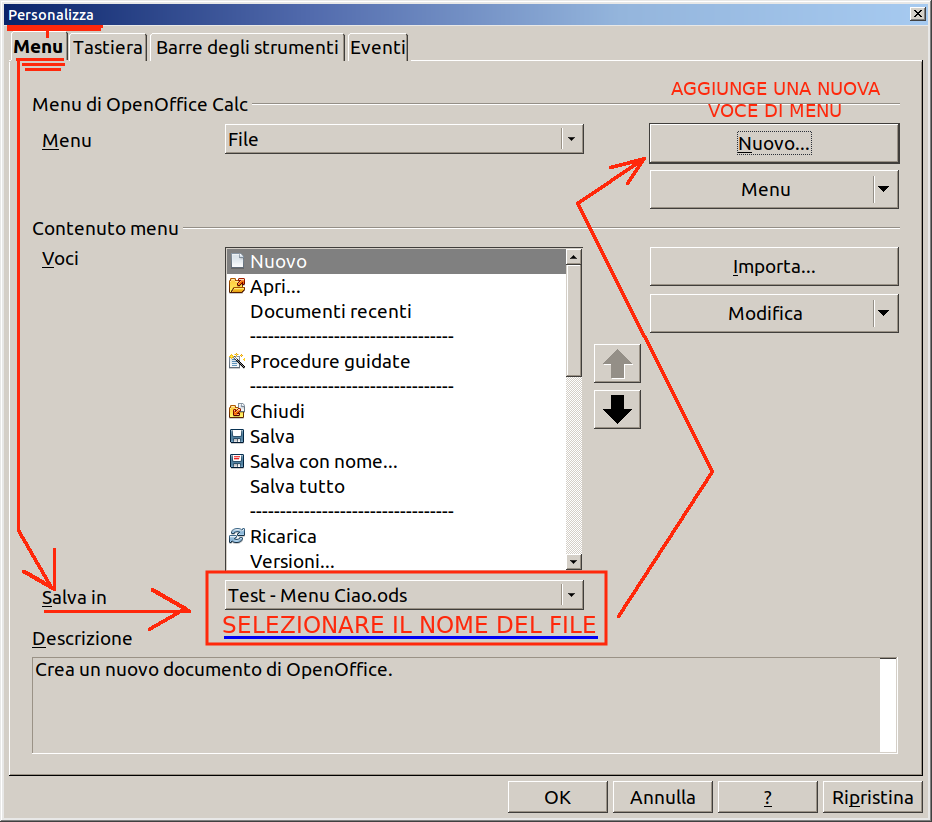Click the Salva floppy disk icon
This screenshot has height=822, width=932.
coord(237,436)
